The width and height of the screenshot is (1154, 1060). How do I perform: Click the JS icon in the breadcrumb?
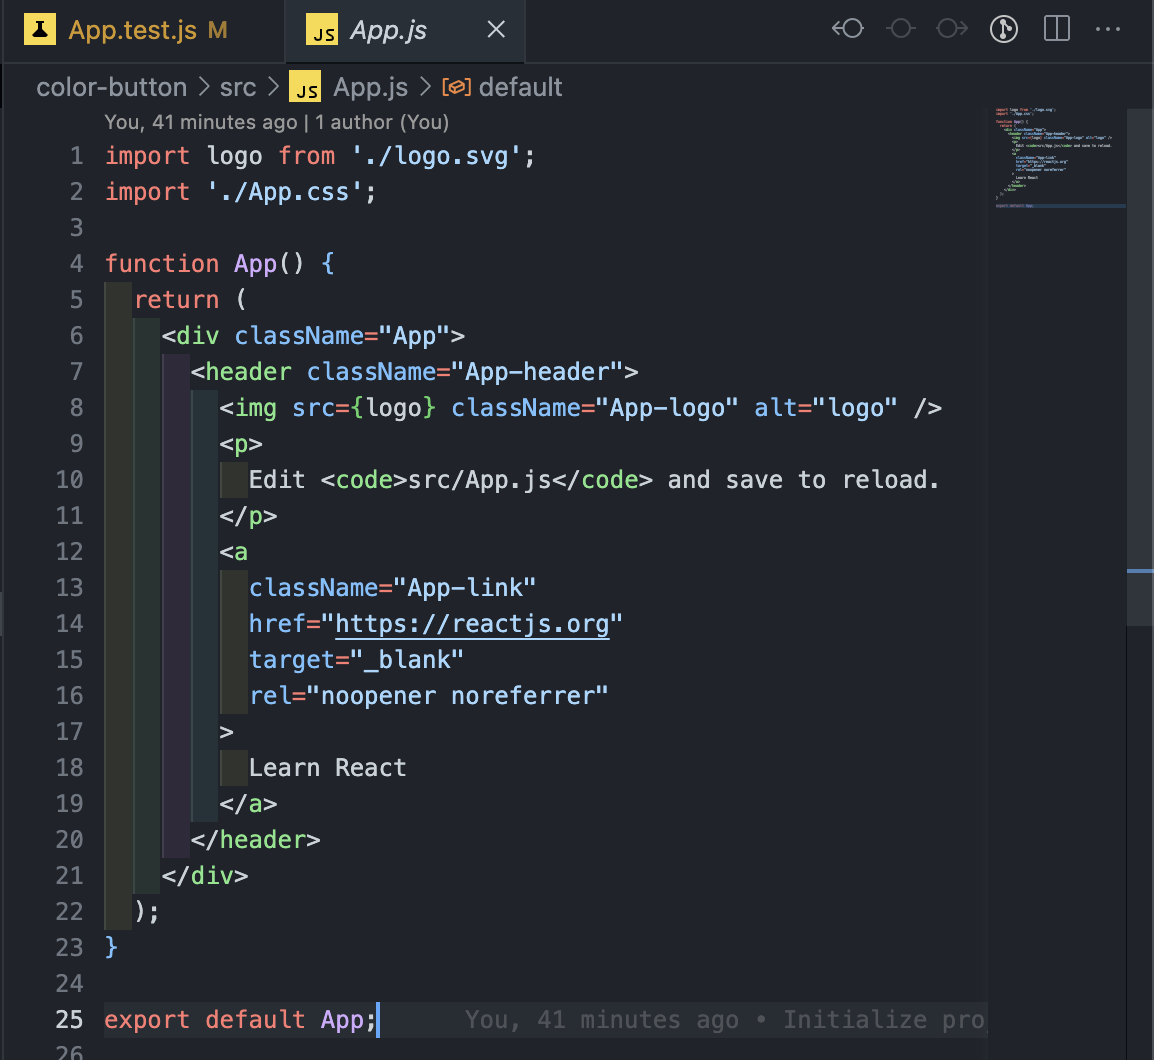[305, 87]
